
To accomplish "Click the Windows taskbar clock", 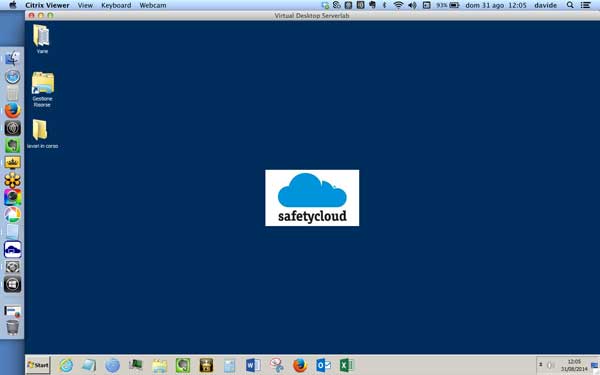I will pos(574,365).
